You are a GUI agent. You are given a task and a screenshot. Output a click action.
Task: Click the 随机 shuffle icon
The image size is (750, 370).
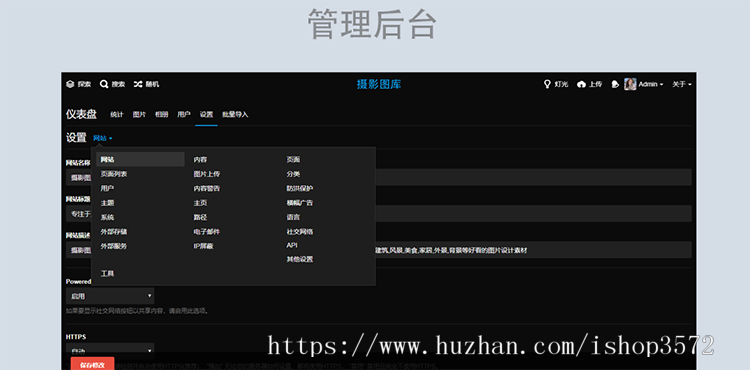coord(138,84)
